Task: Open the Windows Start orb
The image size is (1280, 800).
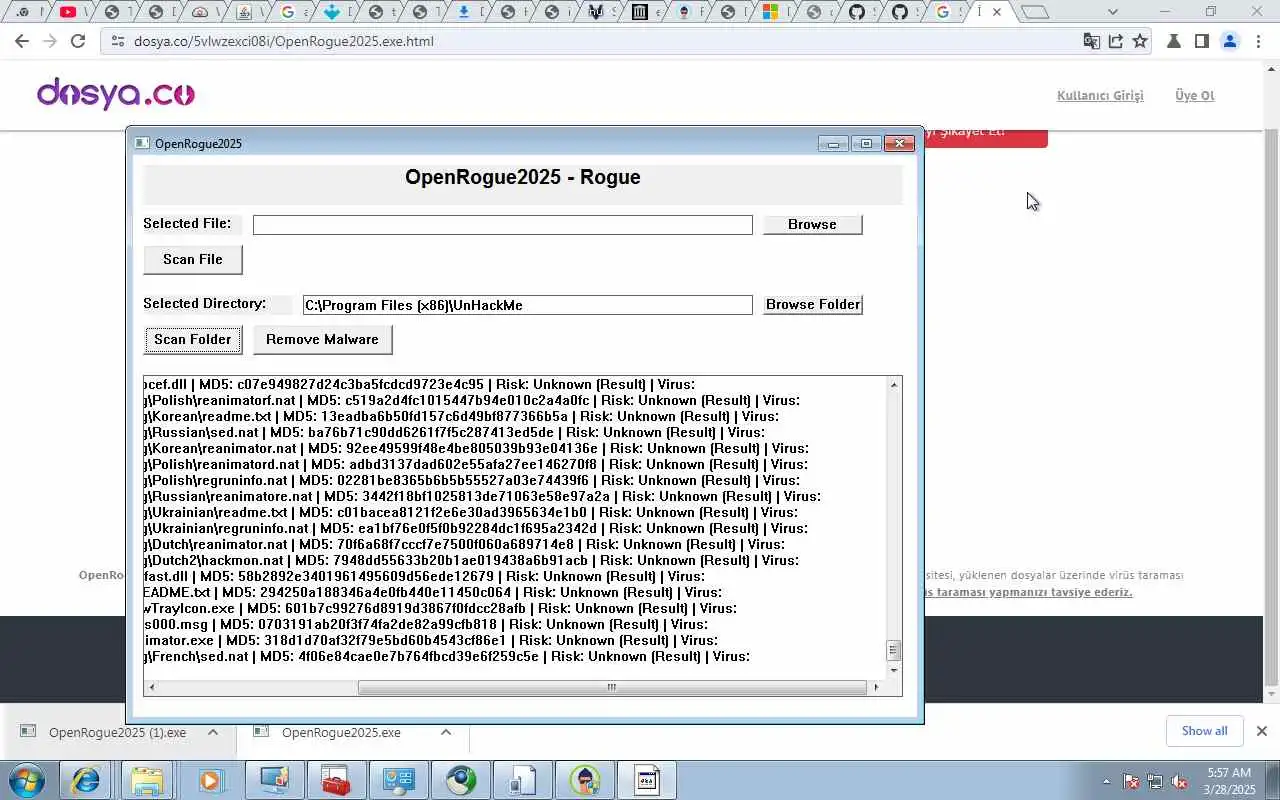Action: 27,780
